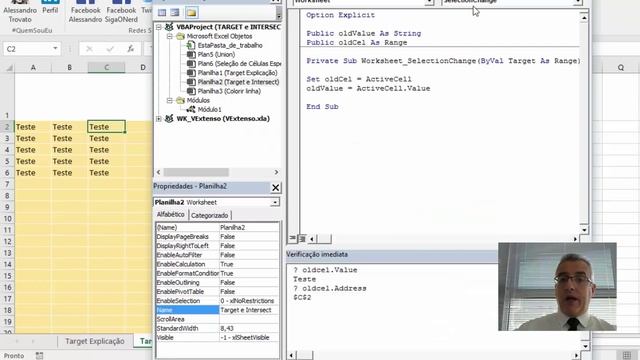Open Target Explicação sheet tab
Image resolution: width=640 pixels, height=360 pixels.
tap(95, 341)
